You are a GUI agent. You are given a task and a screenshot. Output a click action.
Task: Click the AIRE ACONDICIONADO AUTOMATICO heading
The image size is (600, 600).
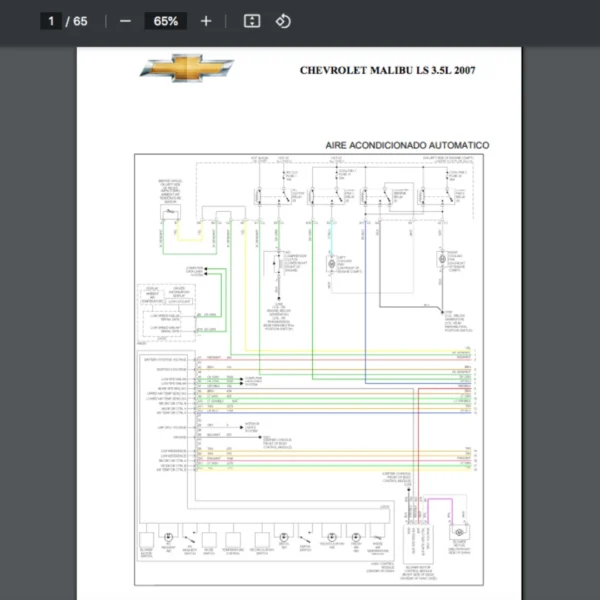tap(407, 145)
